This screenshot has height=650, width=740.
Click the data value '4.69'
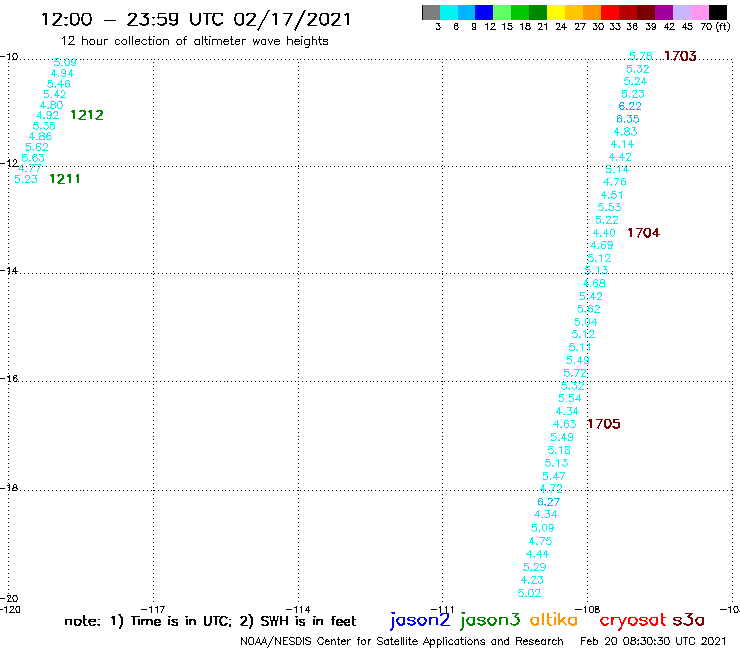[602, 245]
